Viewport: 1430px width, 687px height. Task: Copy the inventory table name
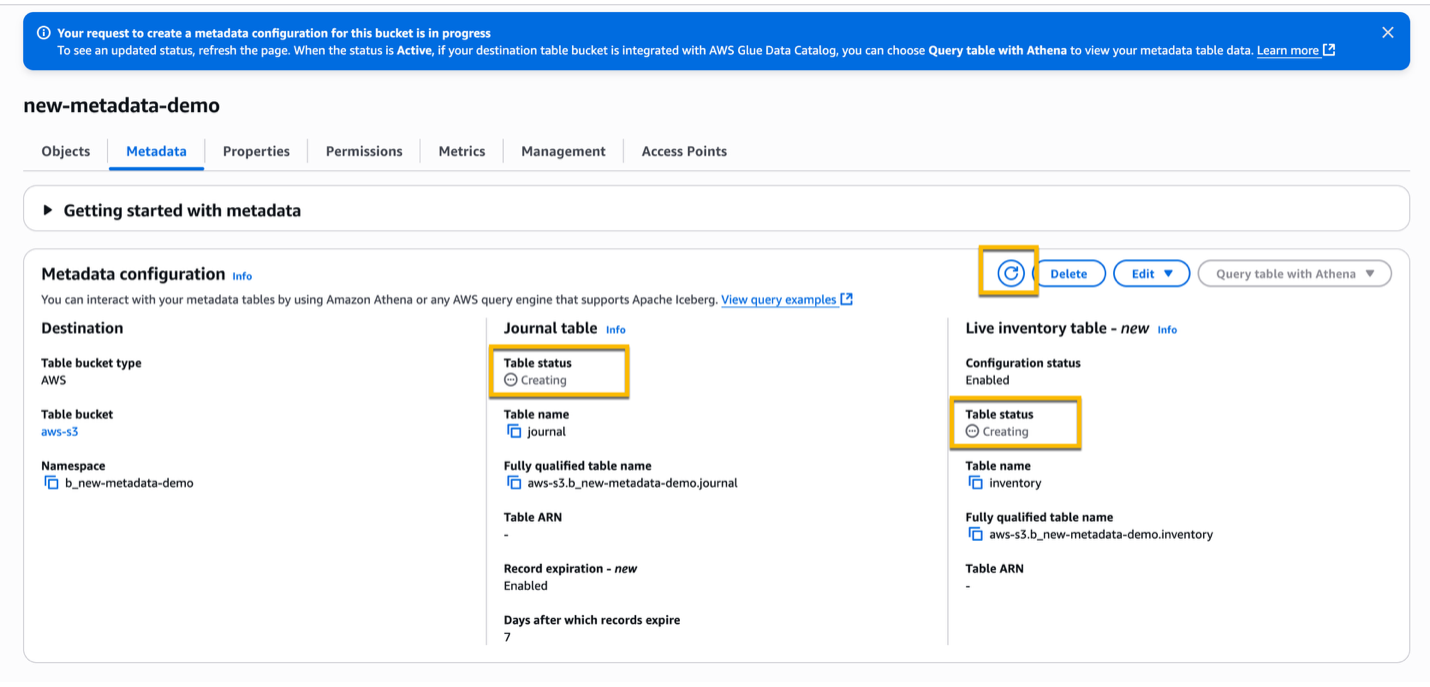[976, 482]
